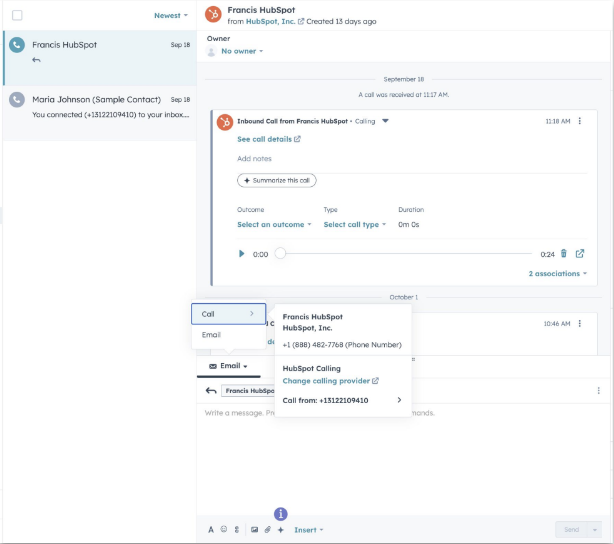Screen dimensions: 614x544
Task: Insert an image using the image icon
Action: click(255, 530)
